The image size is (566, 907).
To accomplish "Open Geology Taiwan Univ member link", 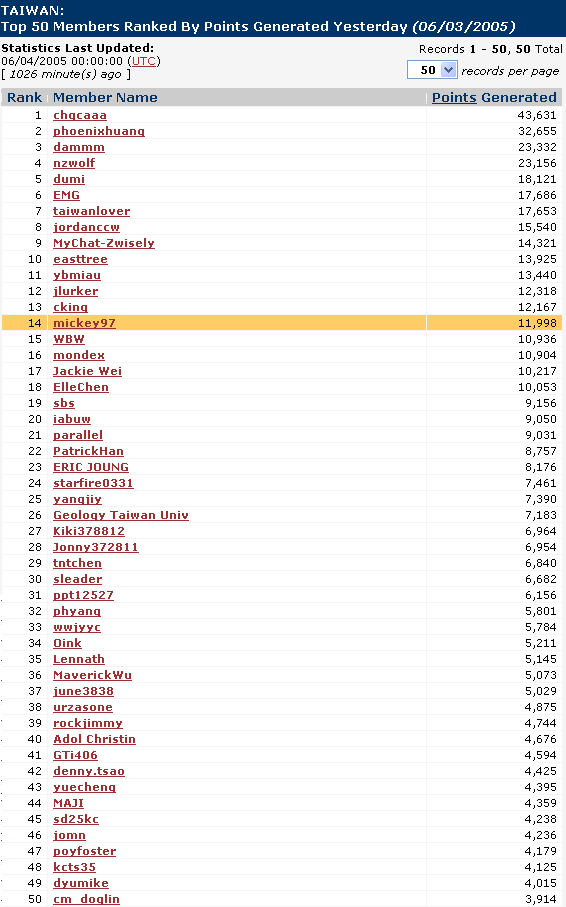I will pos(121,515).
